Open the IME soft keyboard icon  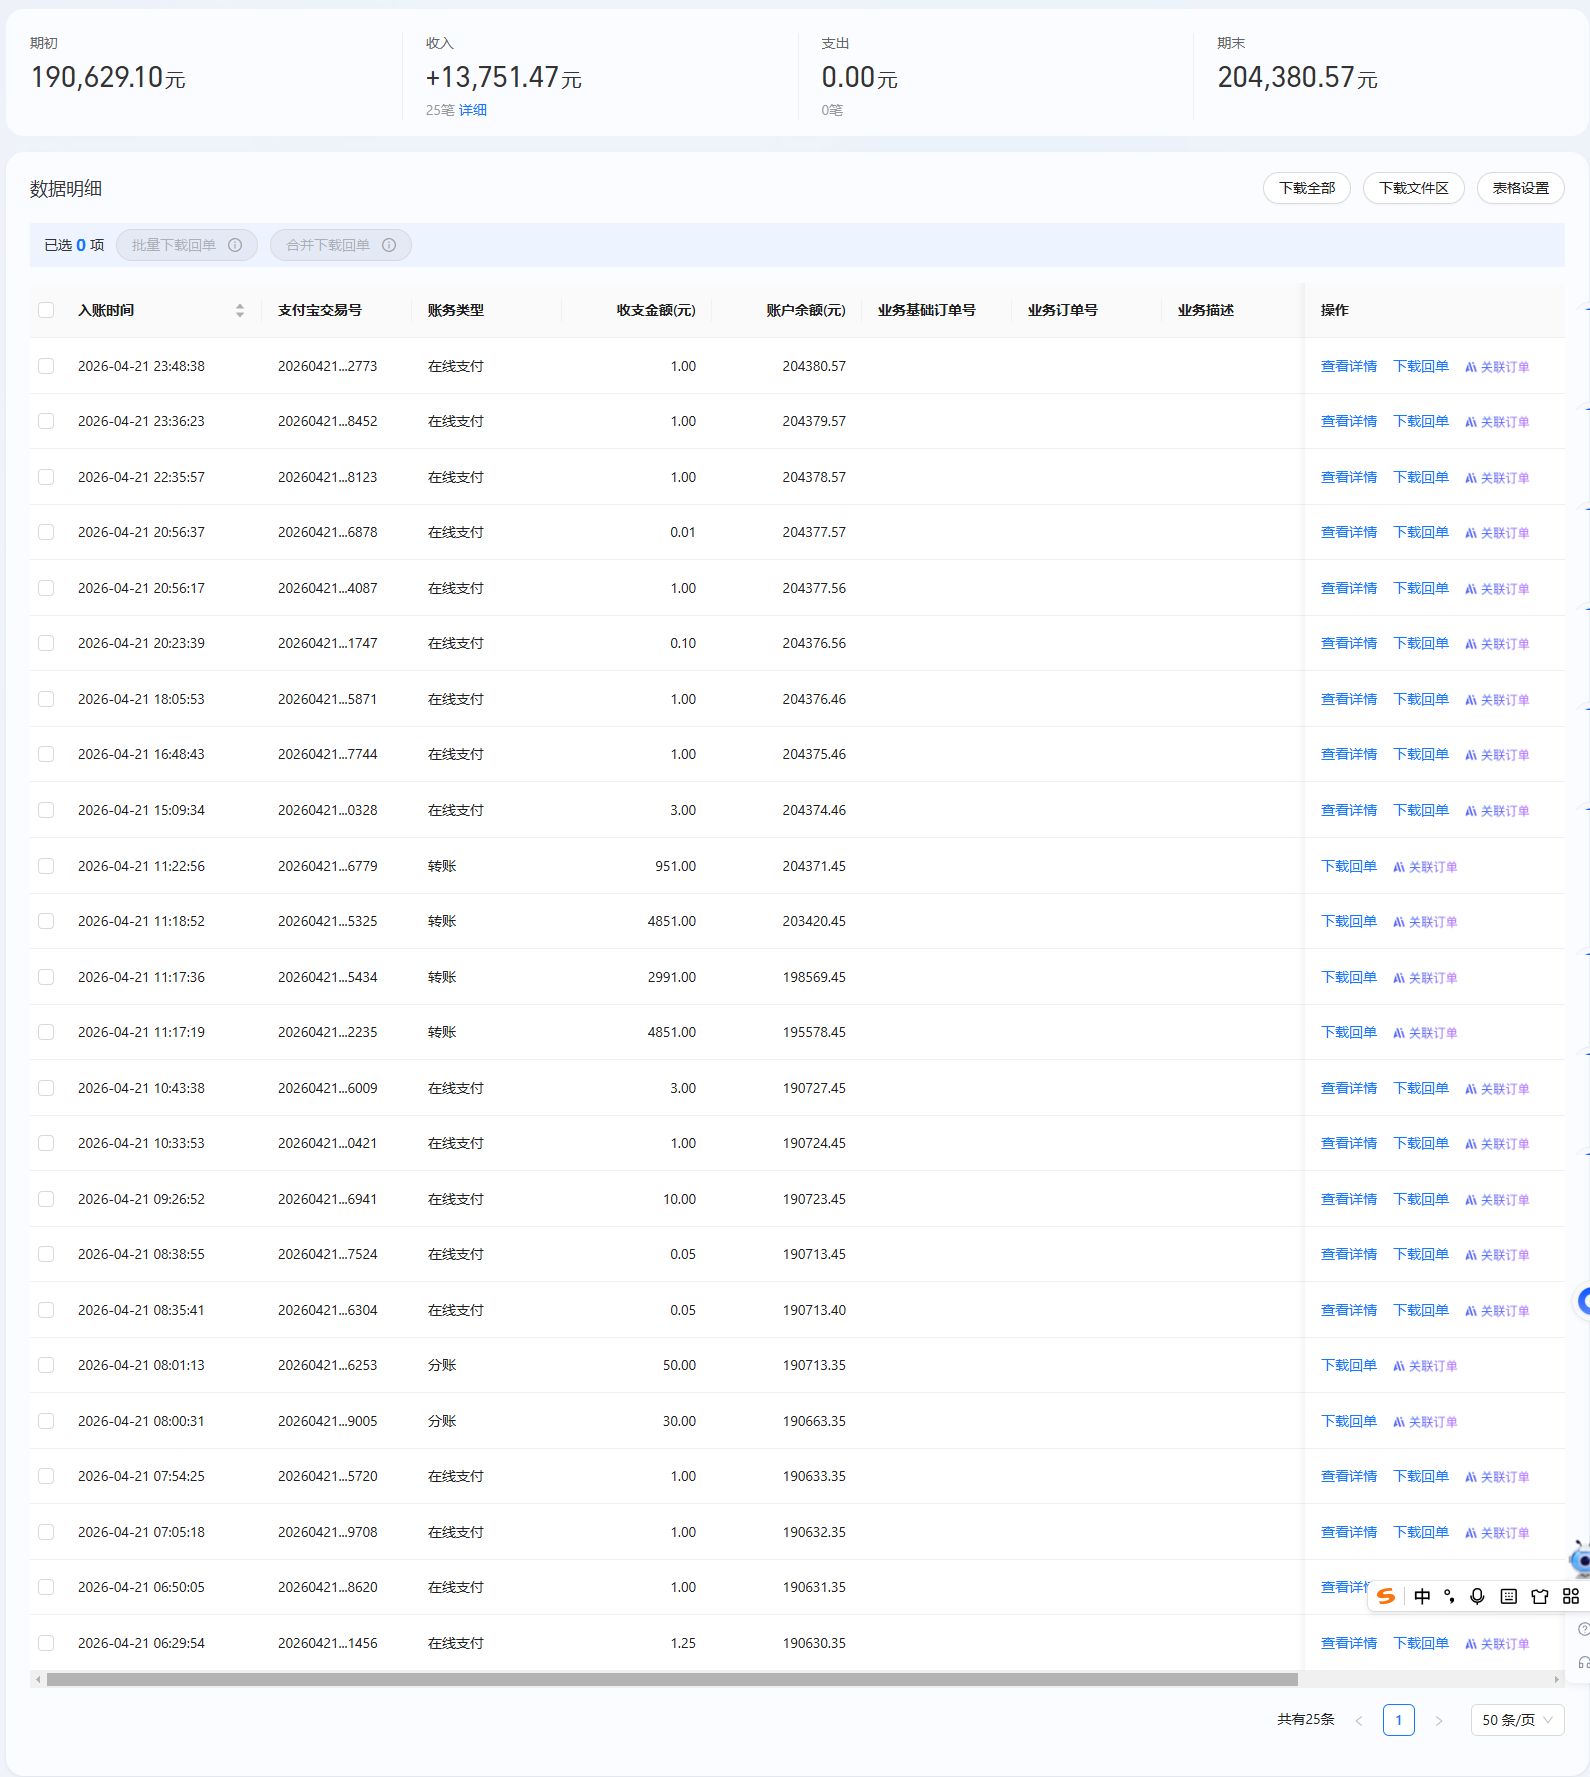click(x=1509, y=1596)
